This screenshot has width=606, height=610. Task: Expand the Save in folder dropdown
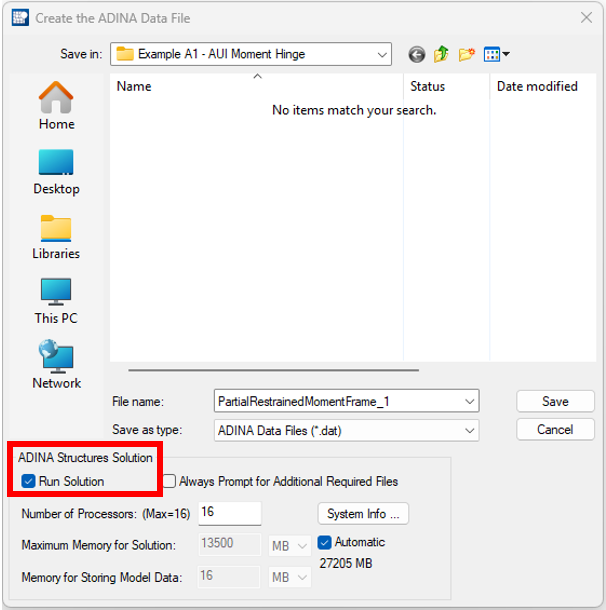coord(382,54)
